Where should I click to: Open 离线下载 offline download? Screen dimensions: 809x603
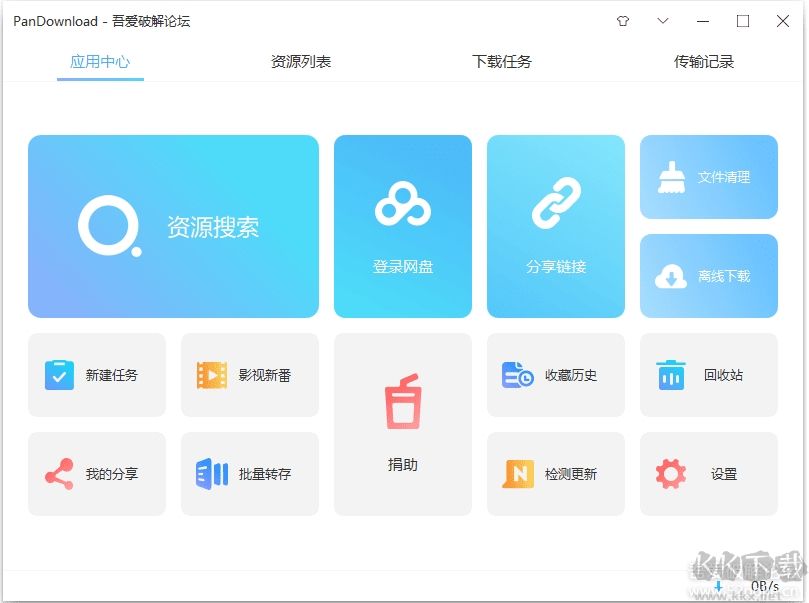(708, 276)
